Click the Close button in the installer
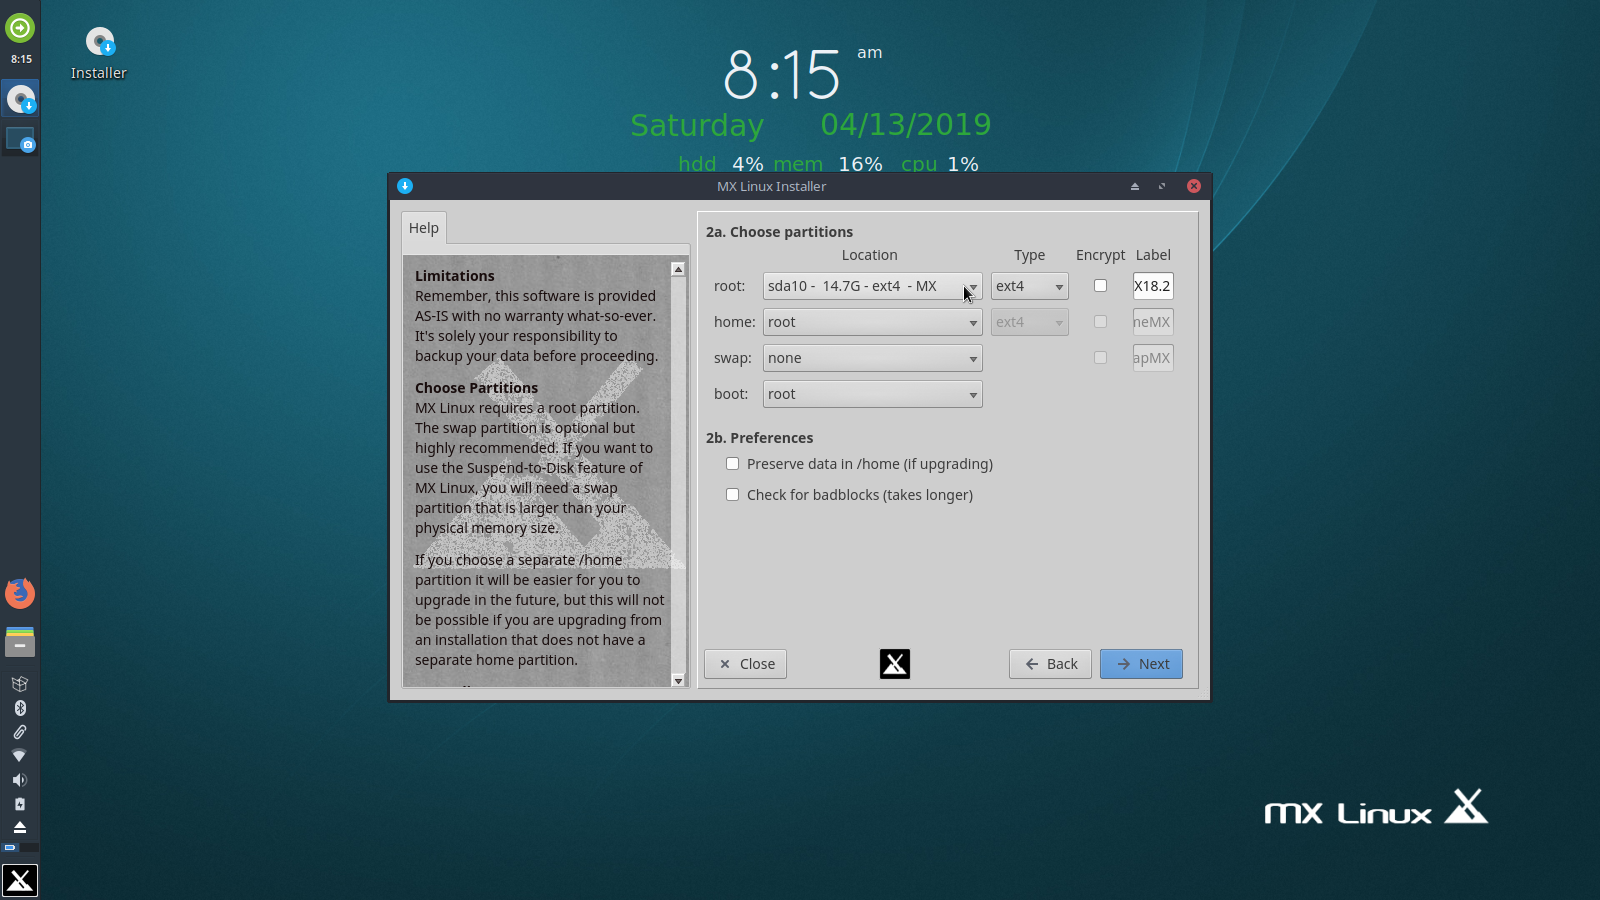 pos(745,664)
